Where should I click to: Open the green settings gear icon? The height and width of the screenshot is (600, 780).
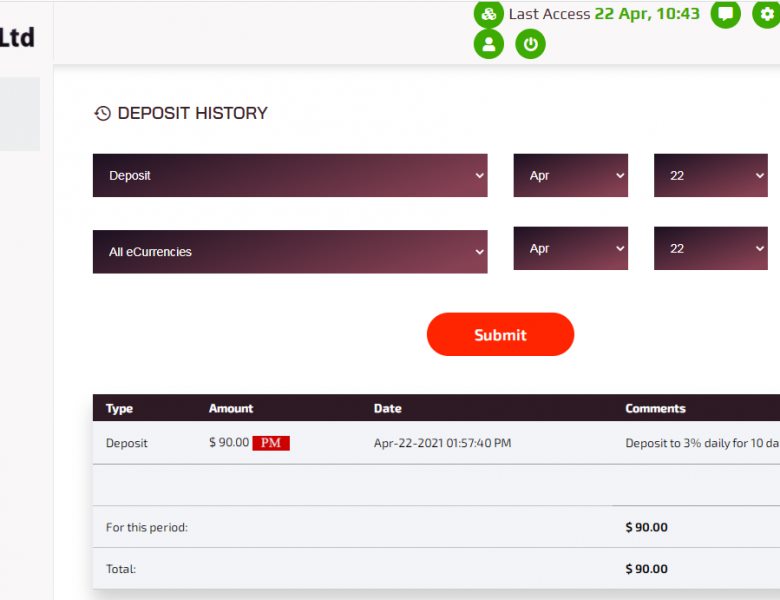[x=767, y=14]
